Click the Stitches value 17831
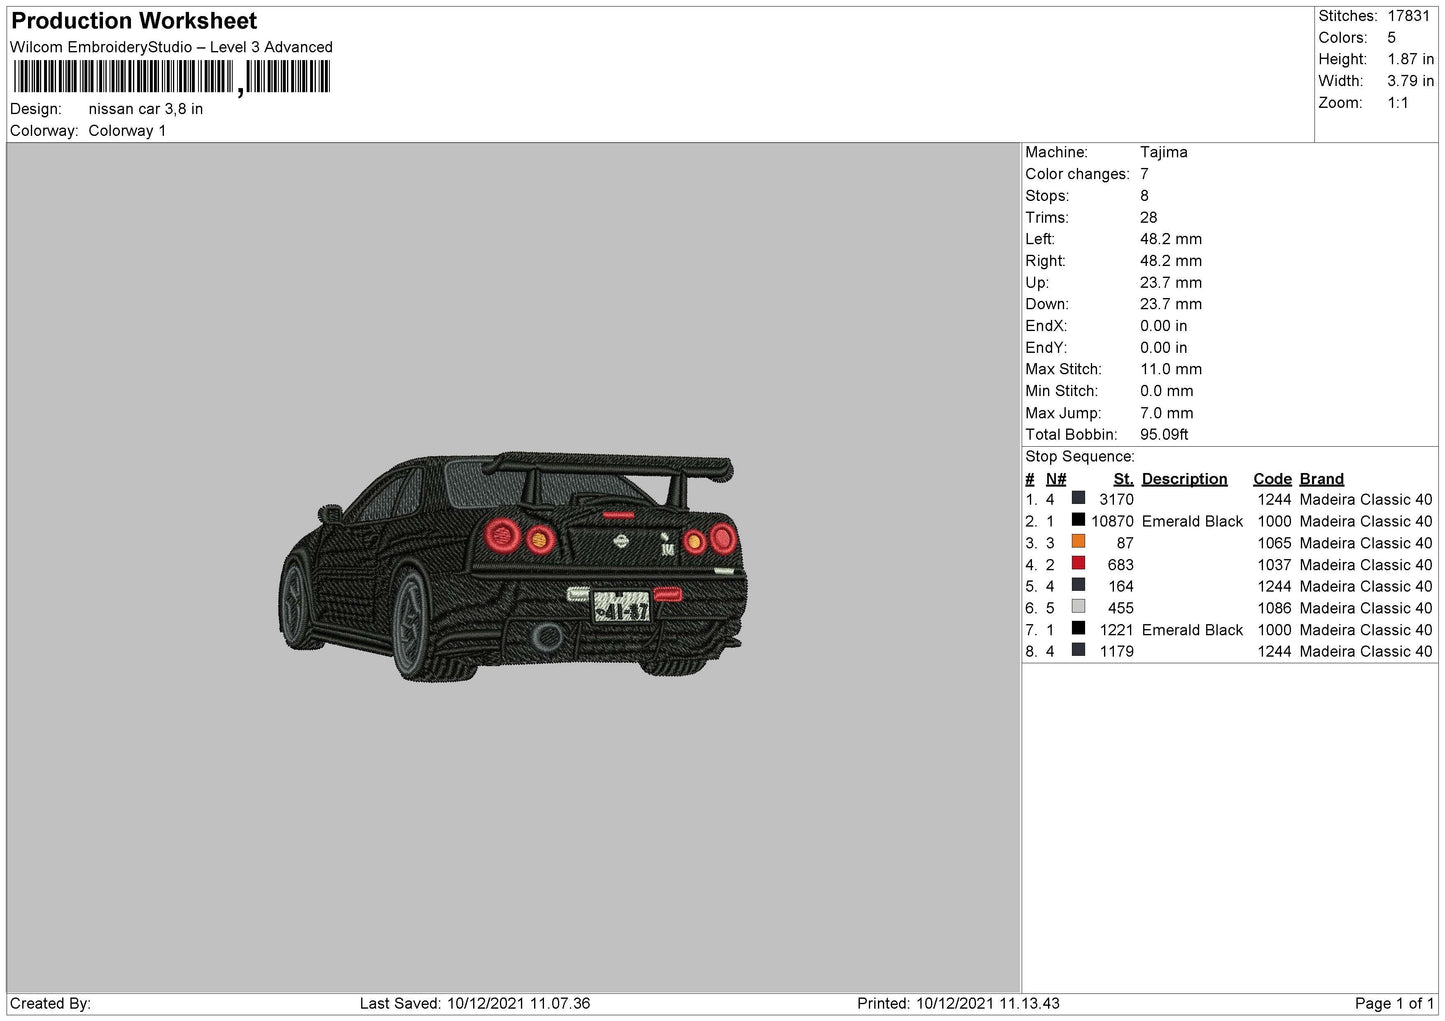This screenshot has height=1021, width=1445. [x=1408, y=16]
